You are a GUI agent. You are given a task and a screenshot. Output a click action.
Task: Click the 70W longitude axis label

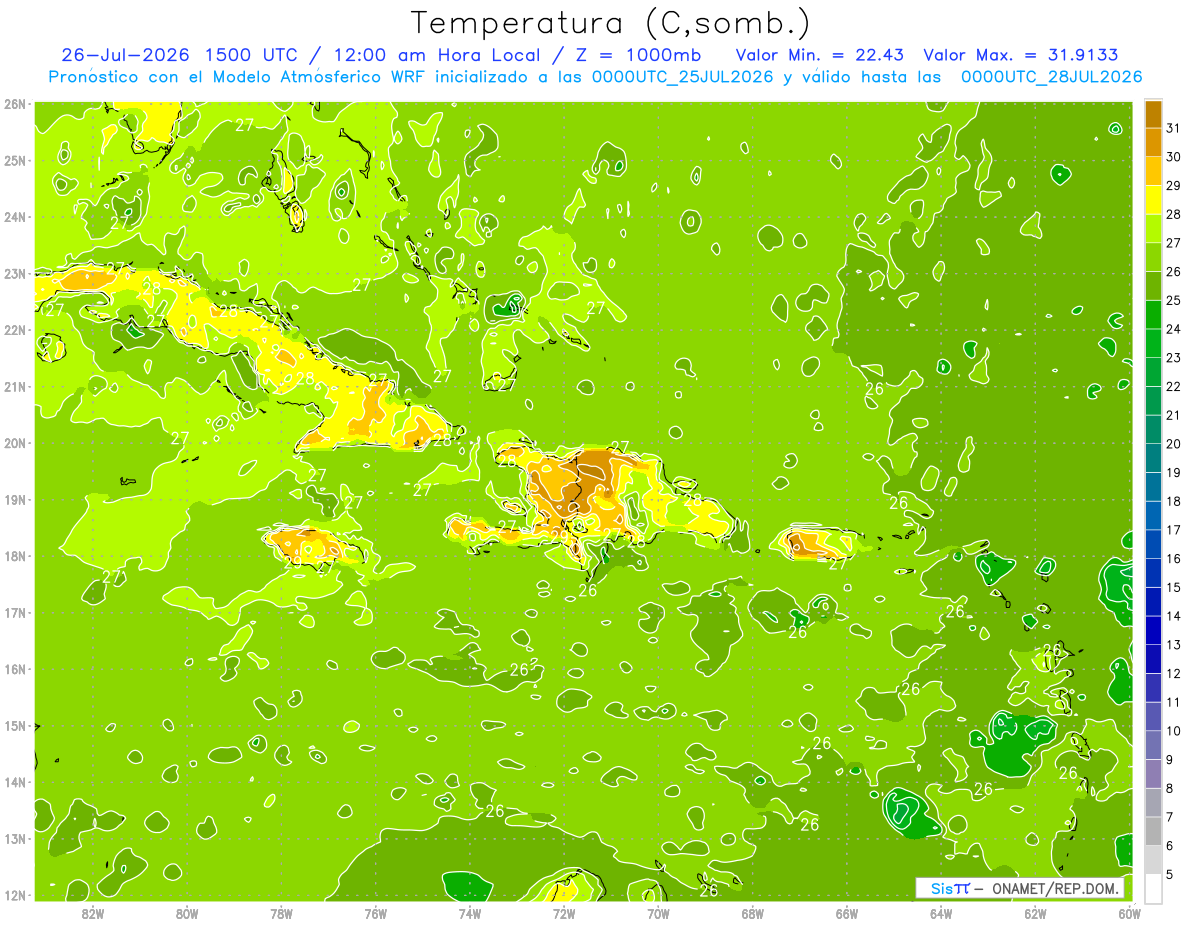pyautogui.click(x=658, y=913)
